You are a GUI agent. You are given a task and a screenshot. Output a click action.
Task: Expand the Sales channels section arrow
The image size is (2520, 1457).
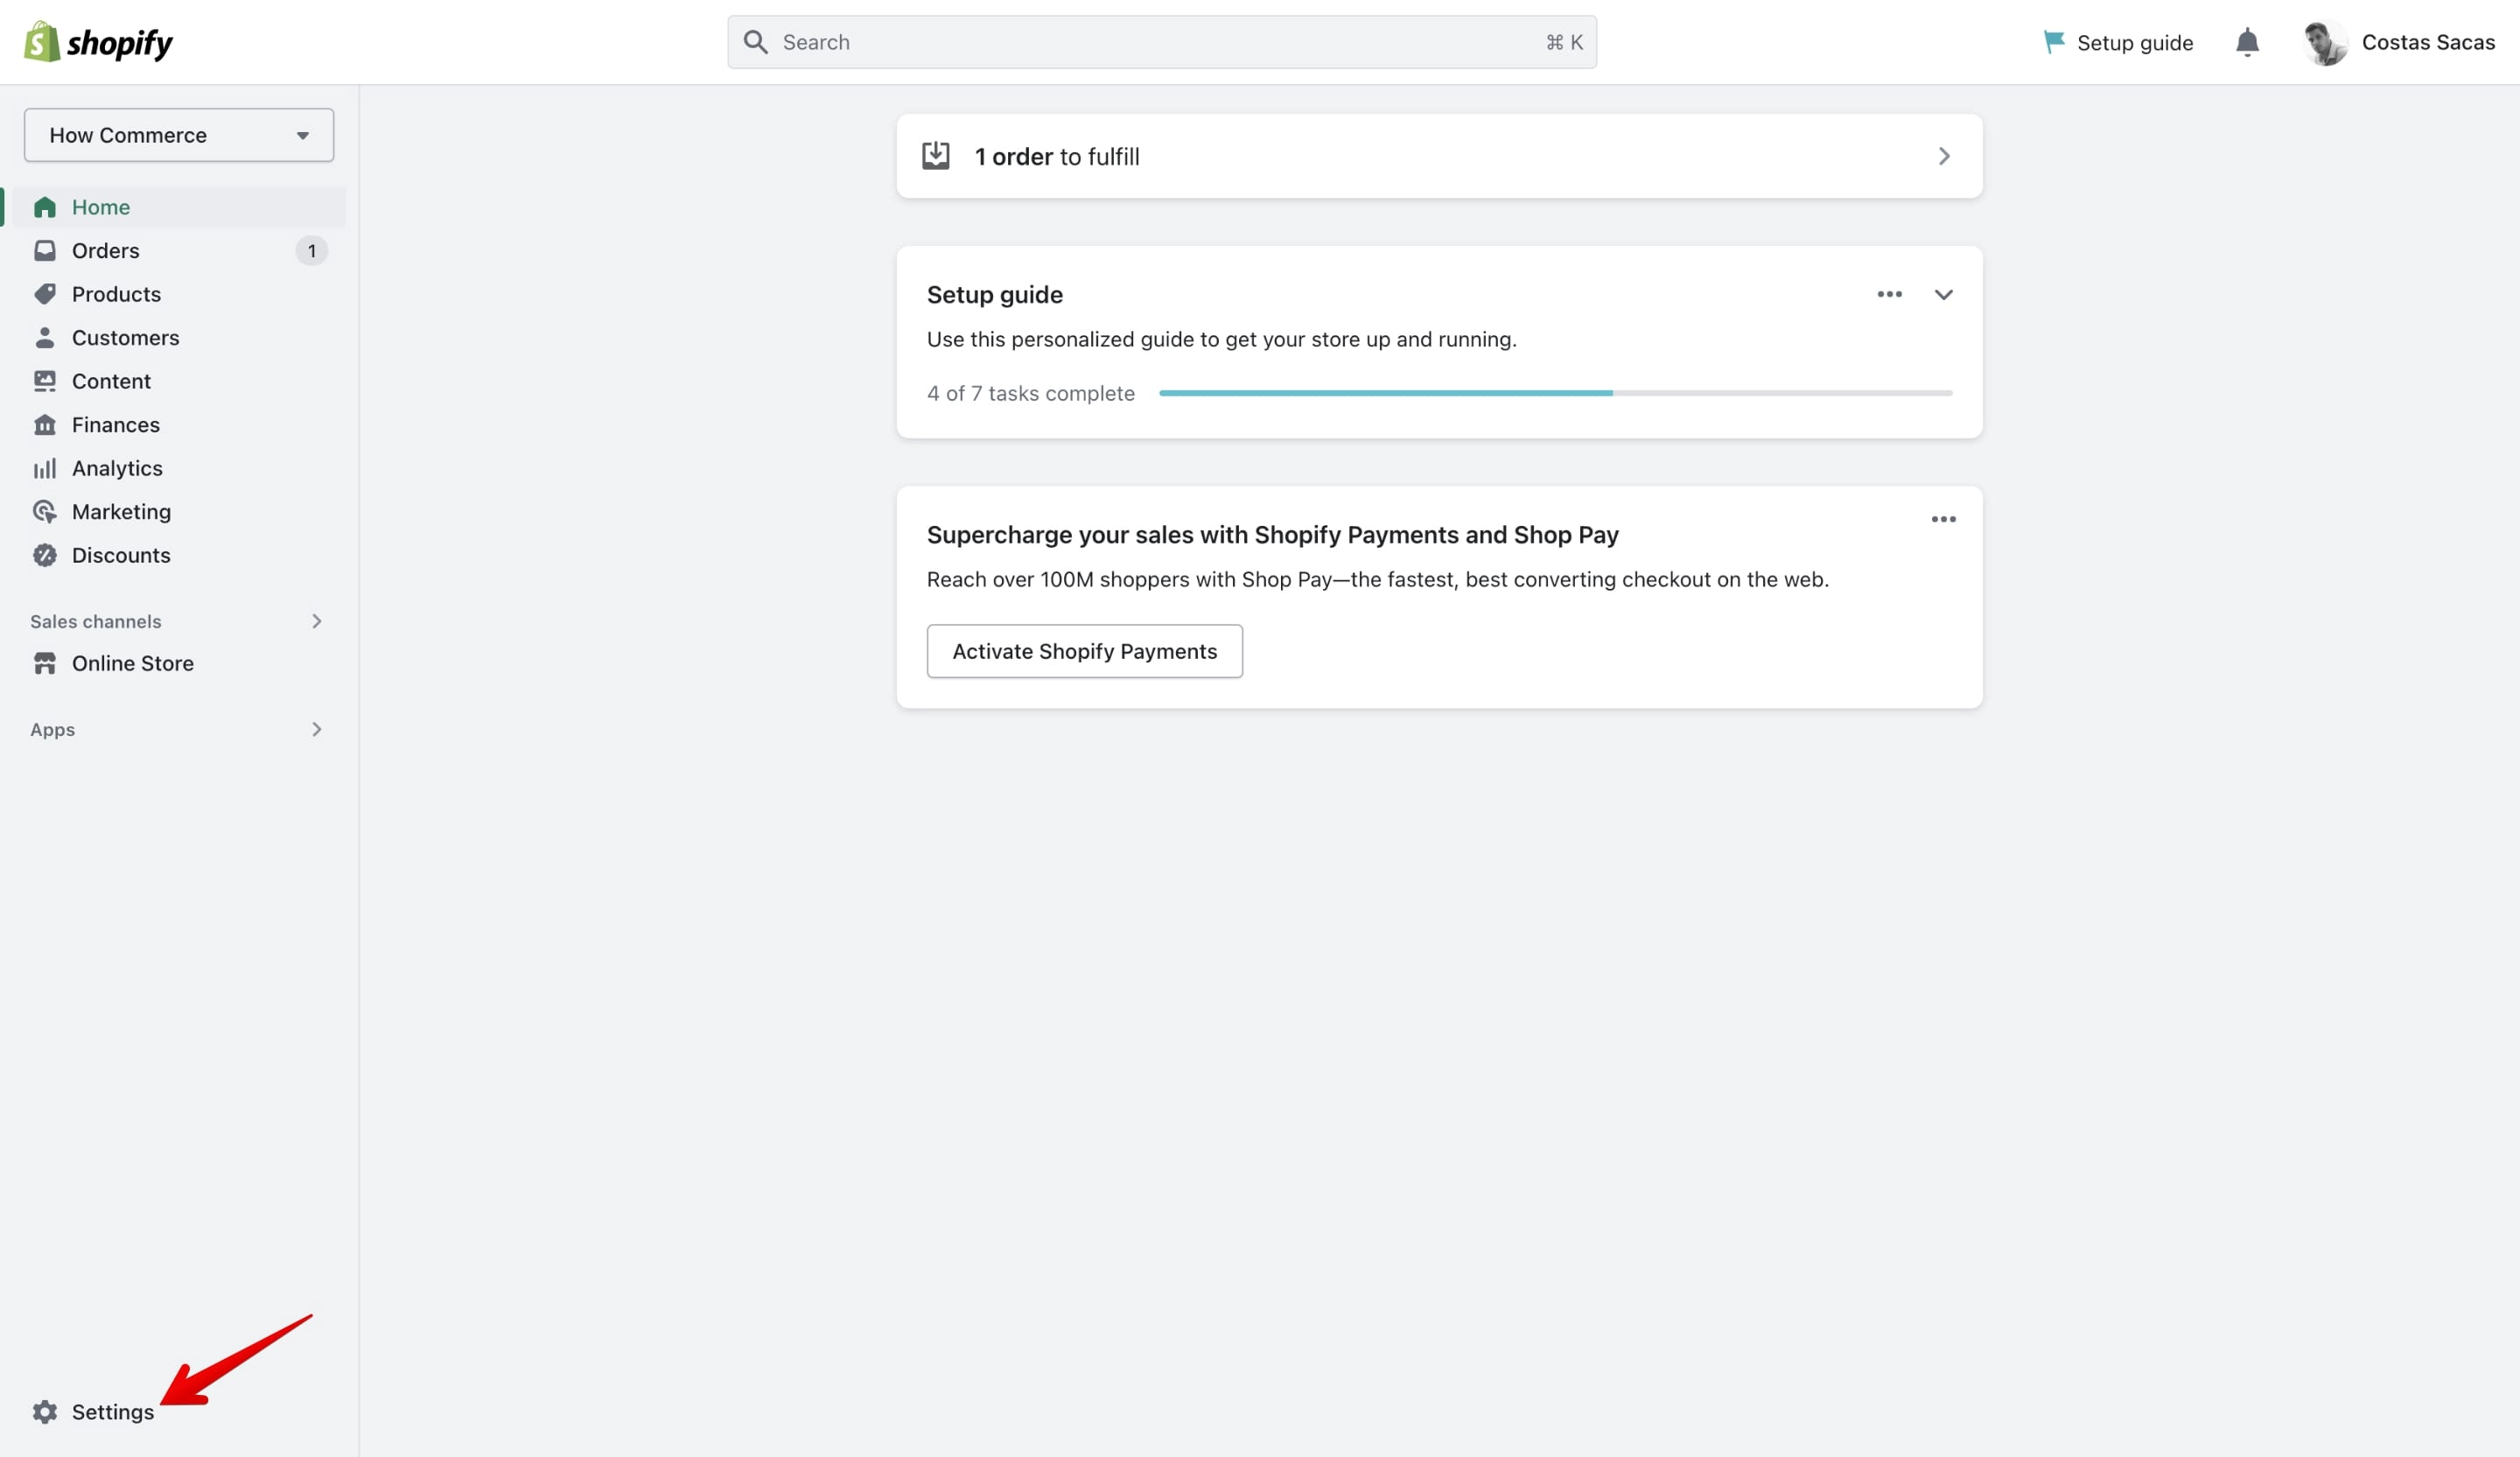[316, 621]
